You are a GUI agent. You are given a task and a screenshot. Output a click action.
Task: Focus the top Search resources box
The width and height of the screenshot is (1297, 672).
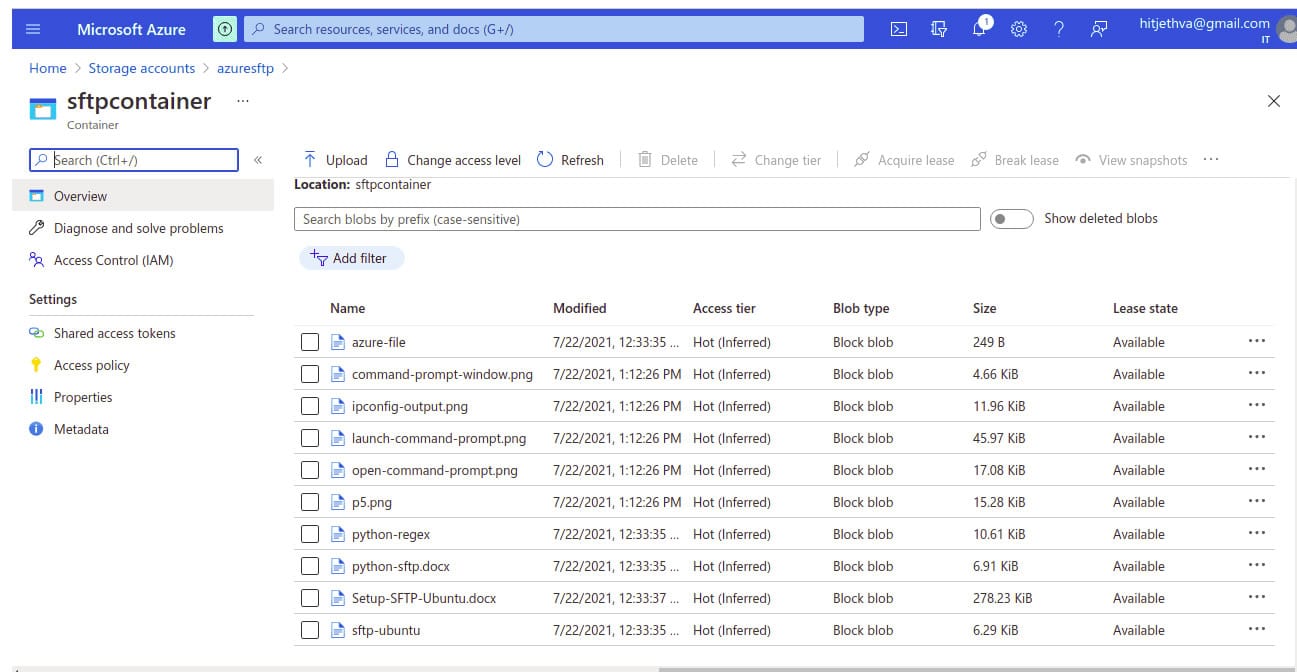tap(554, 29)
